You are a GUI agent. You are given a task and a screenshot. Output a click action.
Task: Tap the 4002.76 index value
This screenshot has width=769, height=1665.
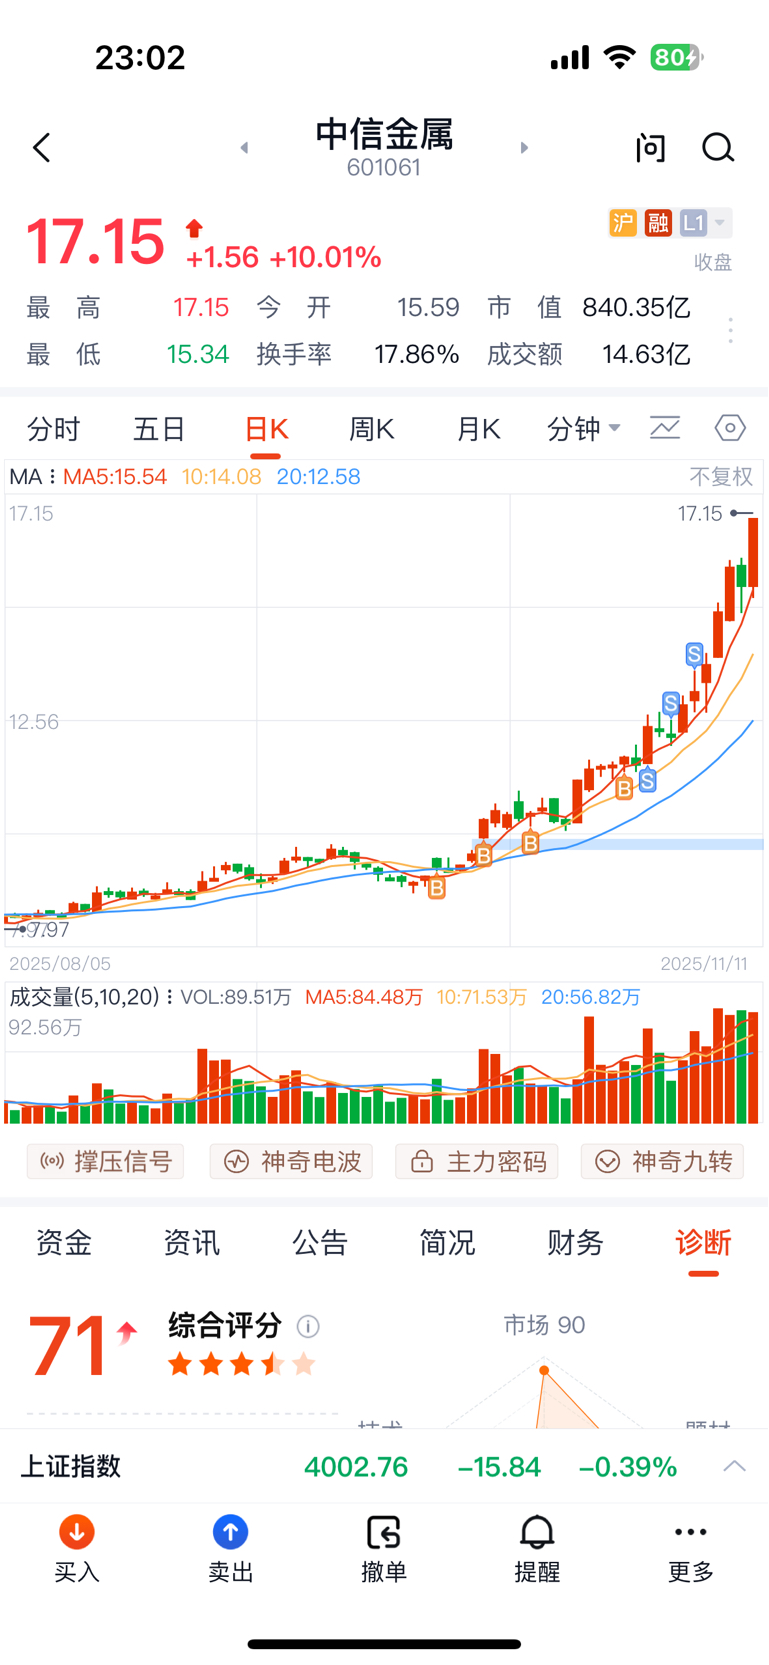356,1467
